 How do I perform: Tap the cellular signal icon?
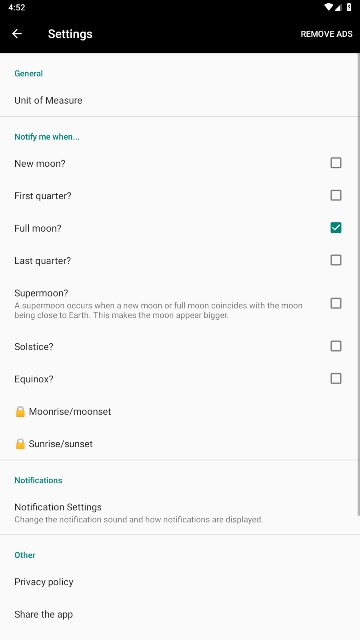[338, 7]
